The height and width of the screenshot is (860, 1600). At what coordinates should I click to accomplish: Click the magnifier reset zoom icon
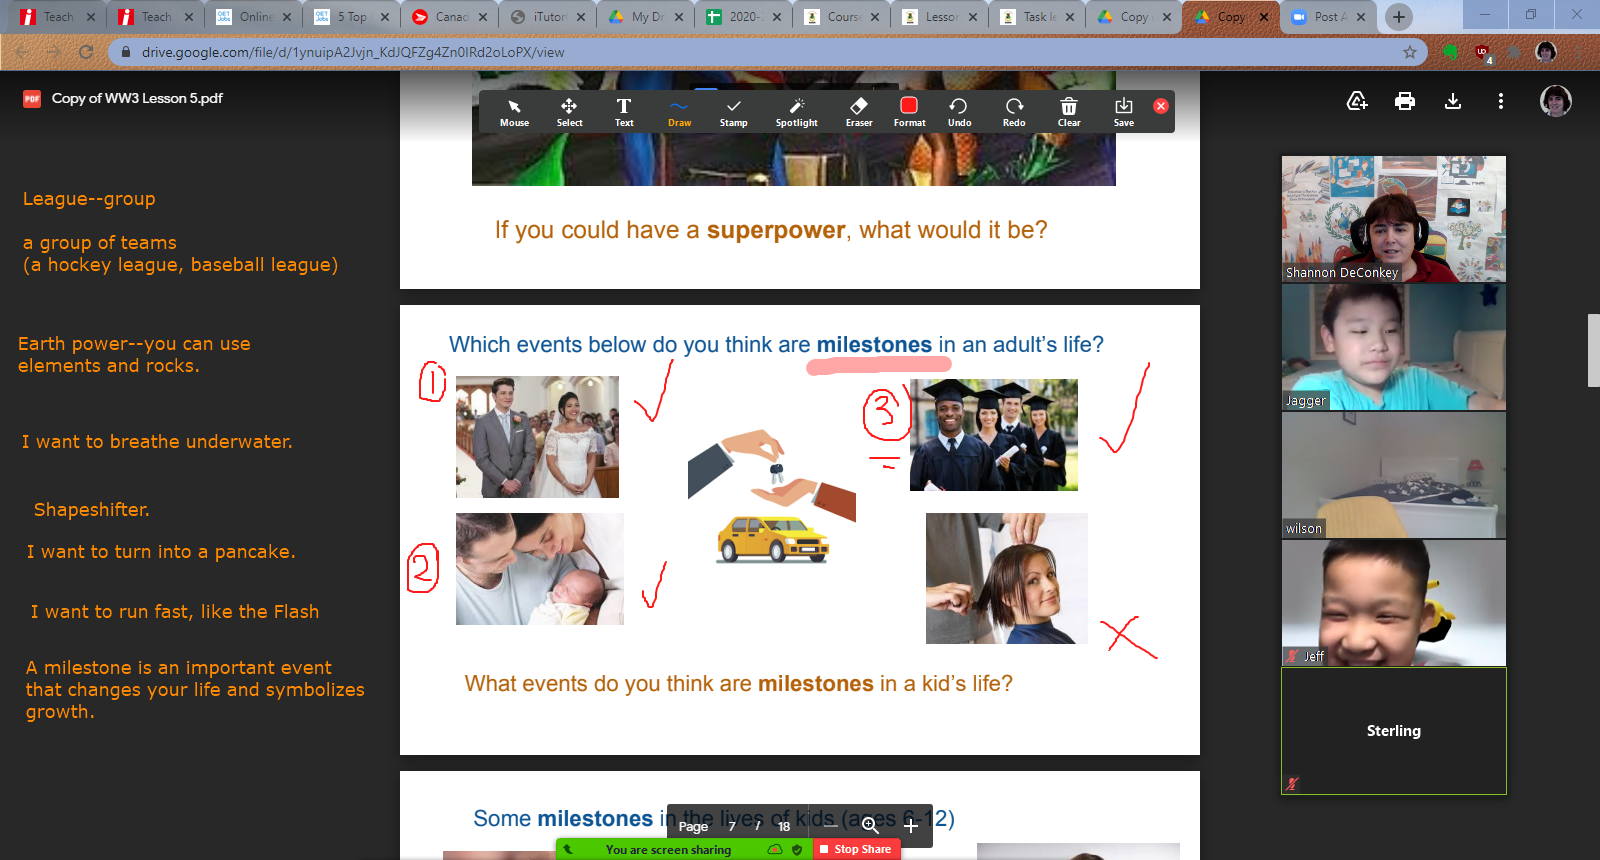coord(870,826)
